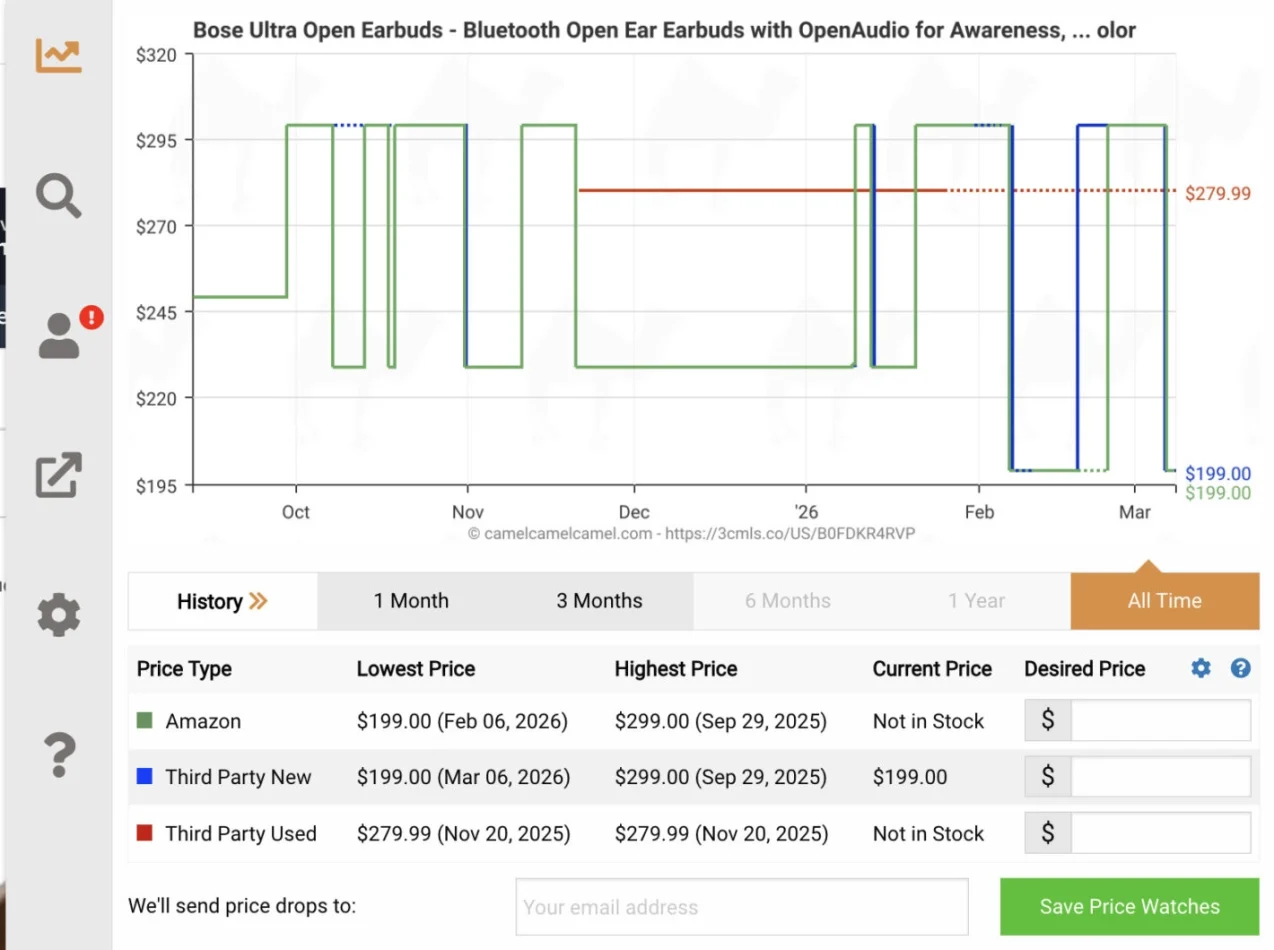Click the Third Party Used desired price field

[x=1160, y=833]
